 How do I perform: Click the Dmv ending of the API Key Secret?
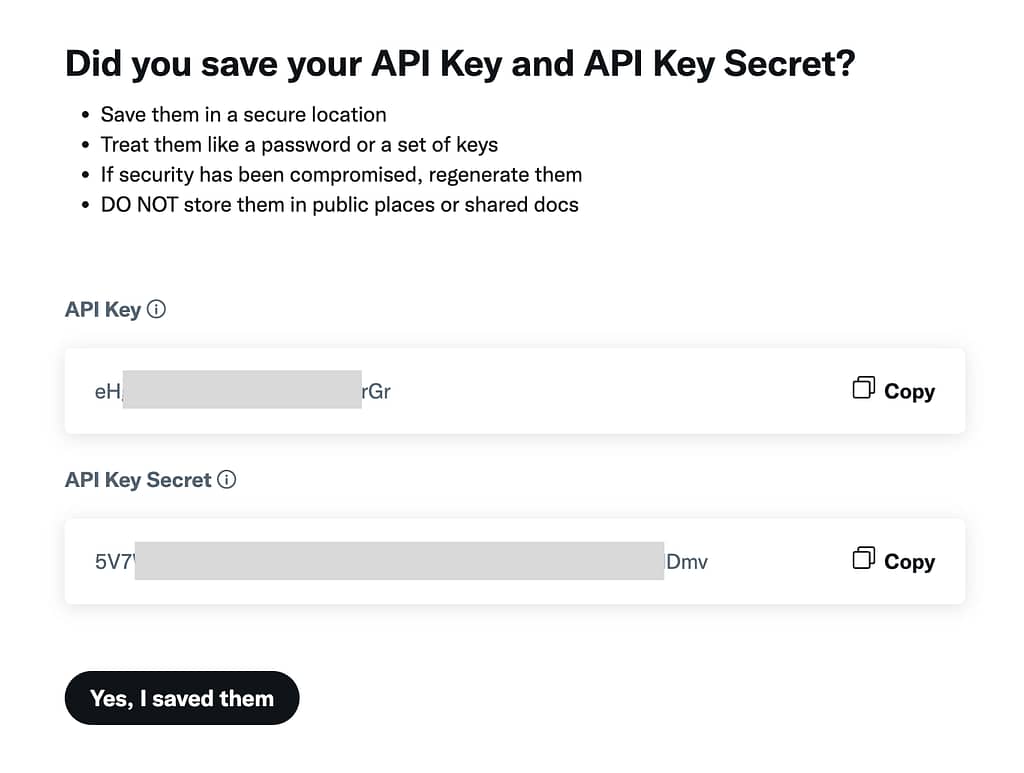[x=686, y=562]
